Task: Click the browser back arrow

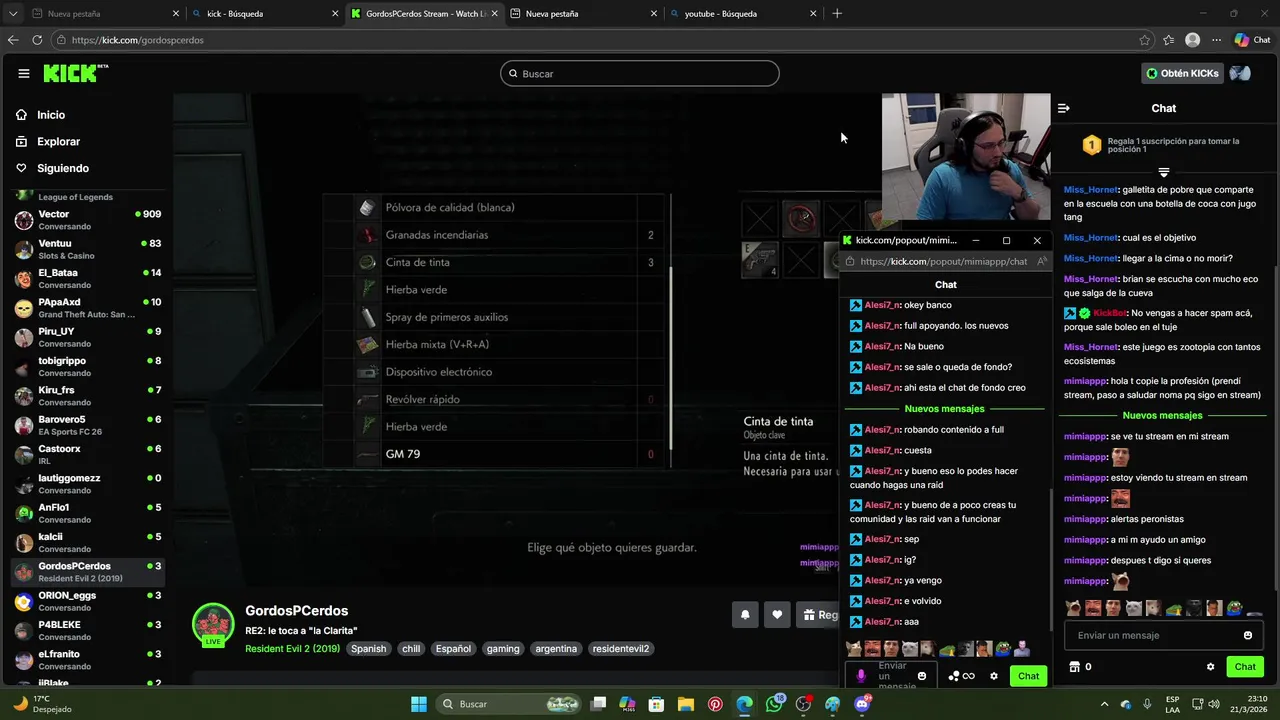Action: click(x=13, y=40)
